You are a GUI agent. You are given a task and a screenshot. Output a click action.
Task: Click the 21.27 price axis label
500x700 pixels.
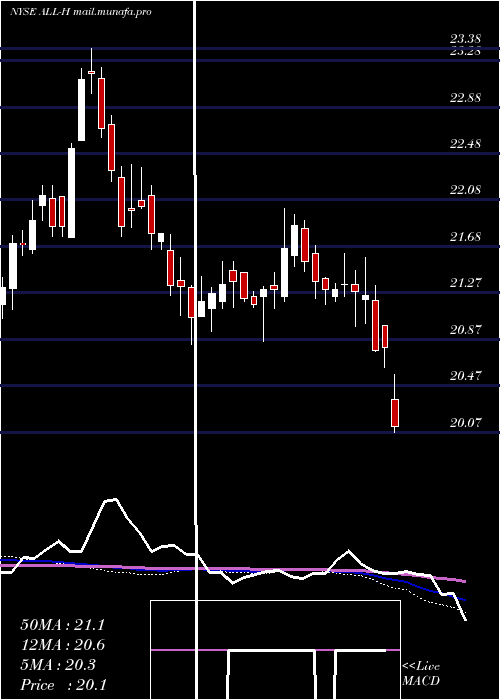pos(465,282)
